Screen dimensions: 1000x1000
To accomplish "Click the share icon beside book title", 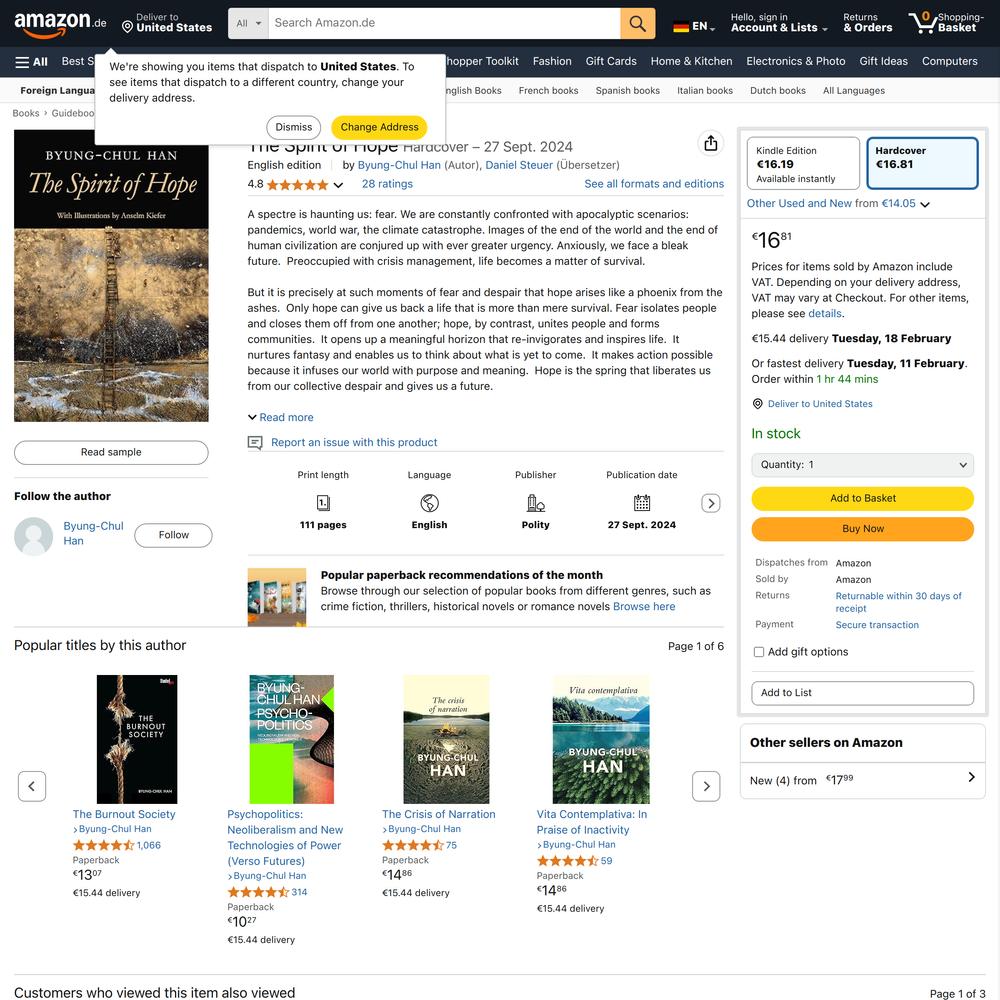I will tap(710, 143).
